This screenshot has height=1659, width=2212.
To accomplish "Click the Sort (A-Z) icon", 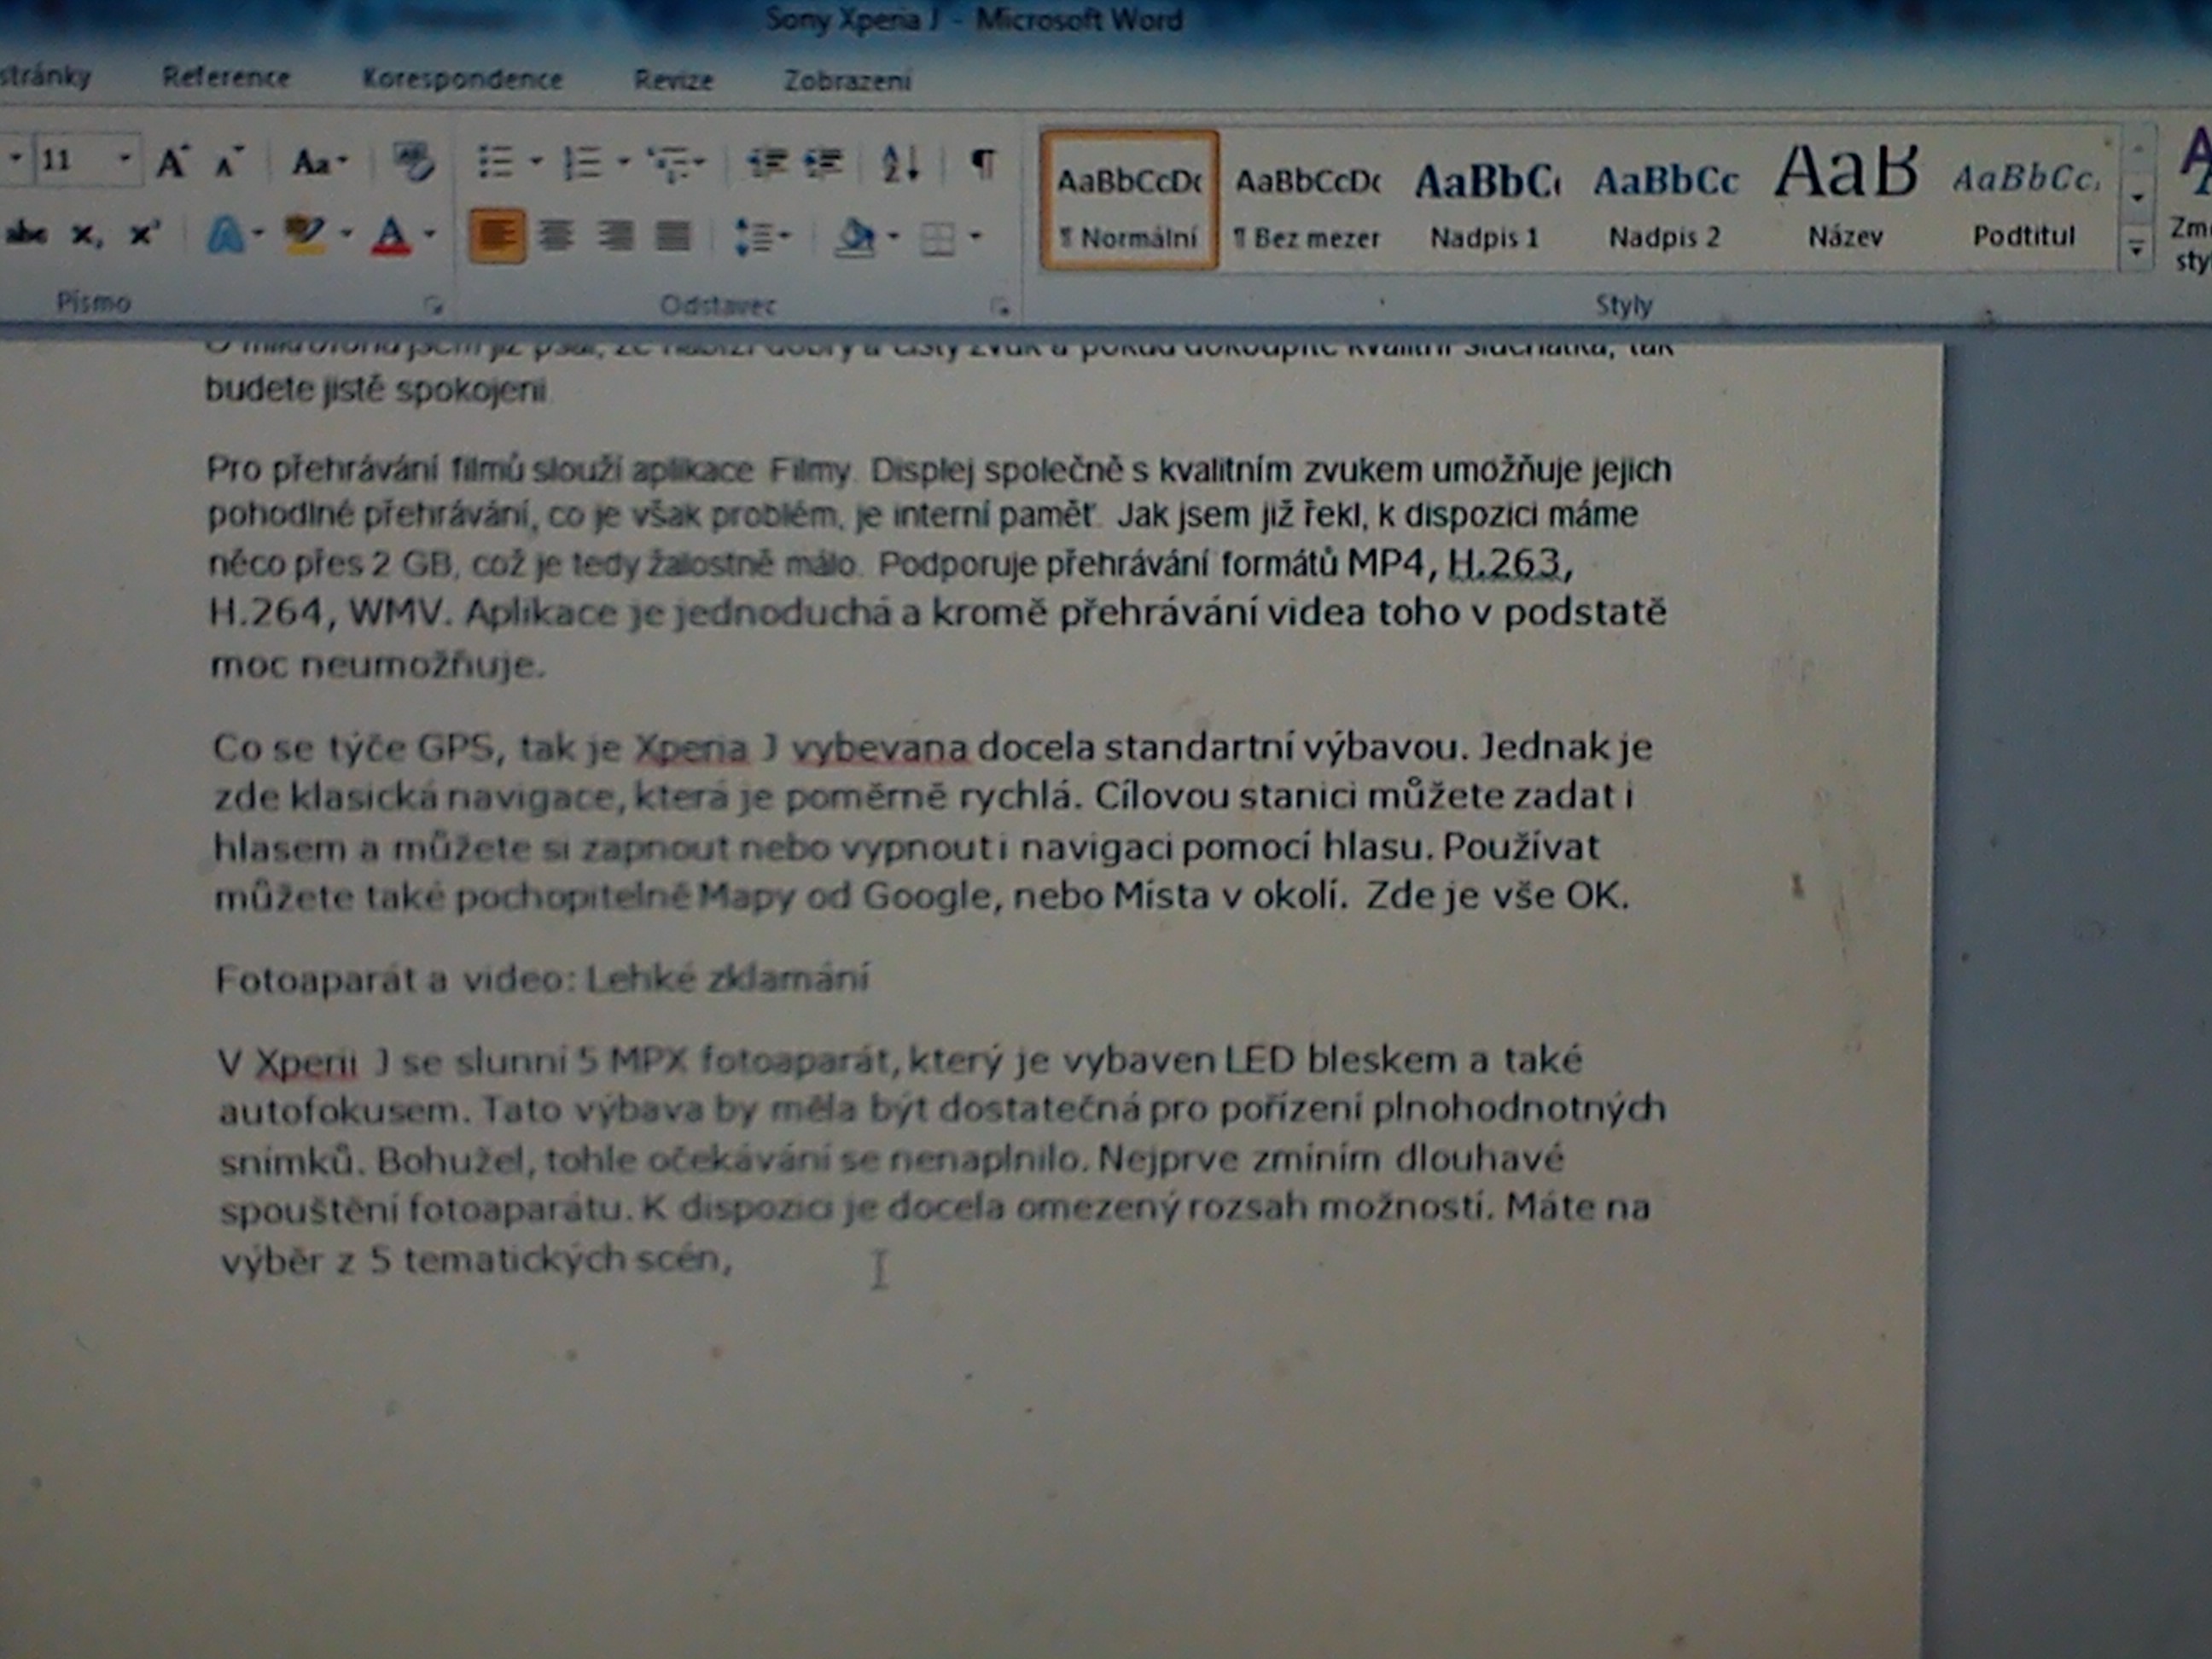I will click(900, 164).
